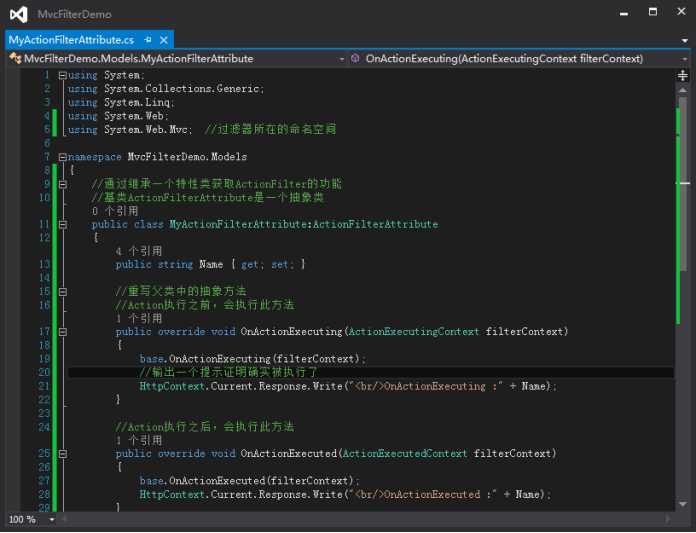This screenshot has width=696, height=533.
Task: Click the reference count above Name property
Action: tap(138, 251)
